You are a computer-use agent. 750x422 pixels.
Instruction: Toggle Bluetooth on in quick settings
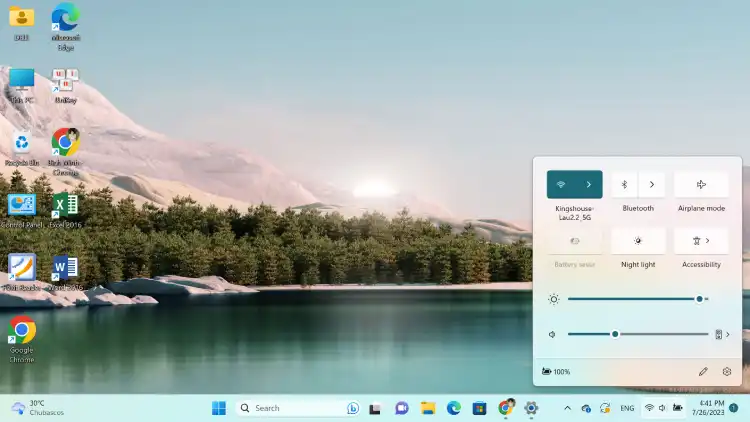(x=624, y=185)
